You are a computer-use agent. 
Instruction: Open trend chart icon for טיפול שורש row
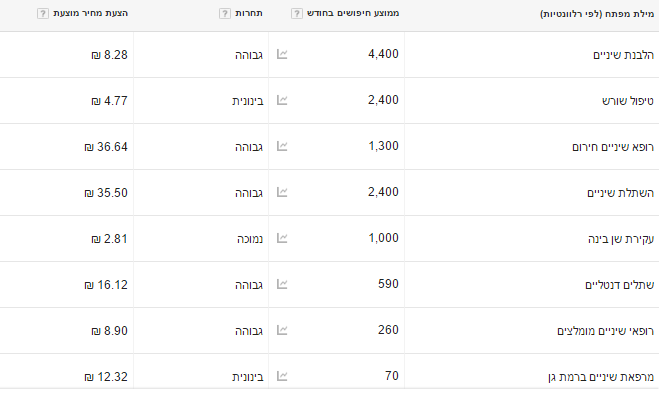(x=282, y=100)
